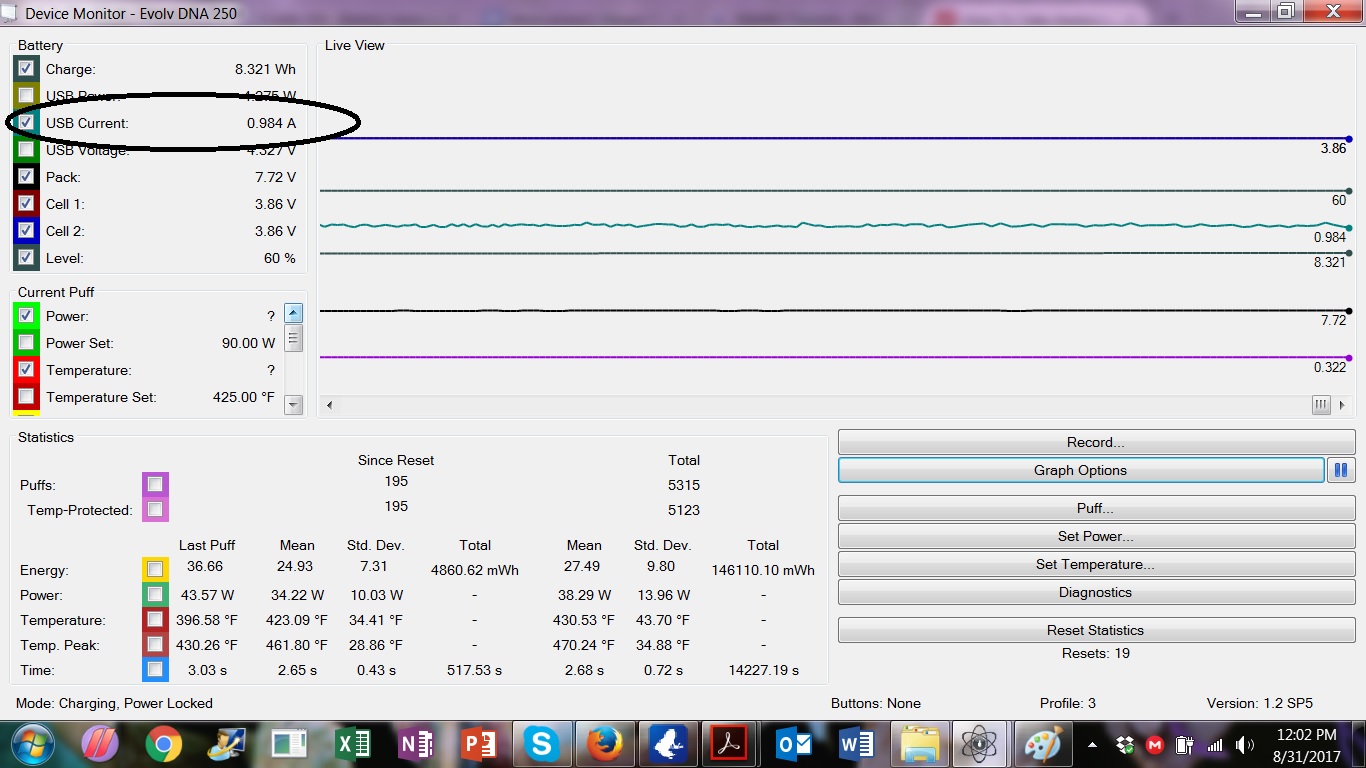The height and width of the screenshot is (768, 1366).
Task: Launch Skype from the taskbar
Action: tap(541, 744)
